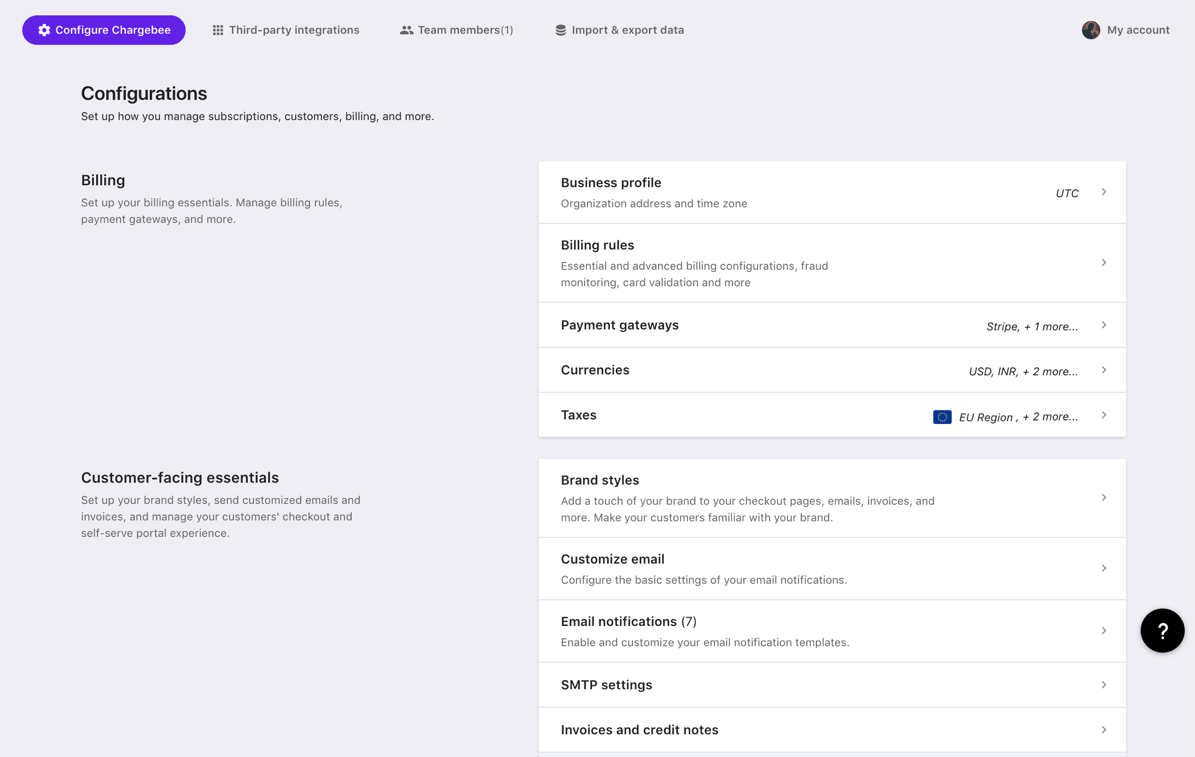Click the chevron on the Brand styles row
1195x757 pixels.
[1104, 498]
